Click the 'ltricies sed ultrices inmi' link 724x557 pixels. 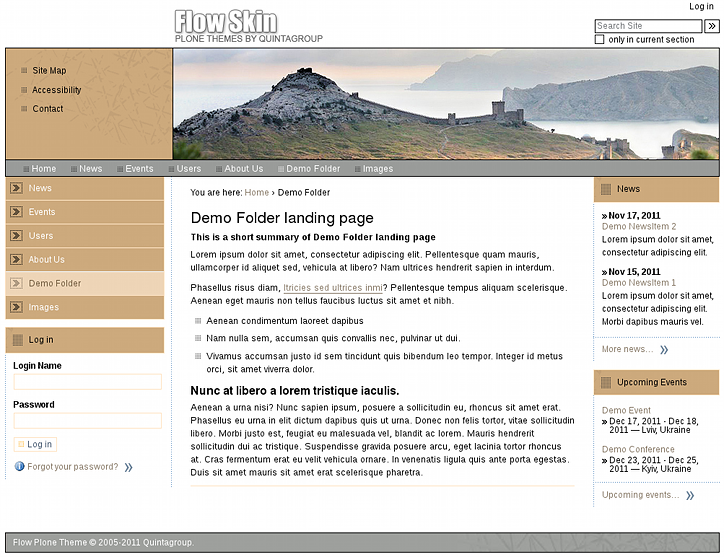[x=332, y=288]
